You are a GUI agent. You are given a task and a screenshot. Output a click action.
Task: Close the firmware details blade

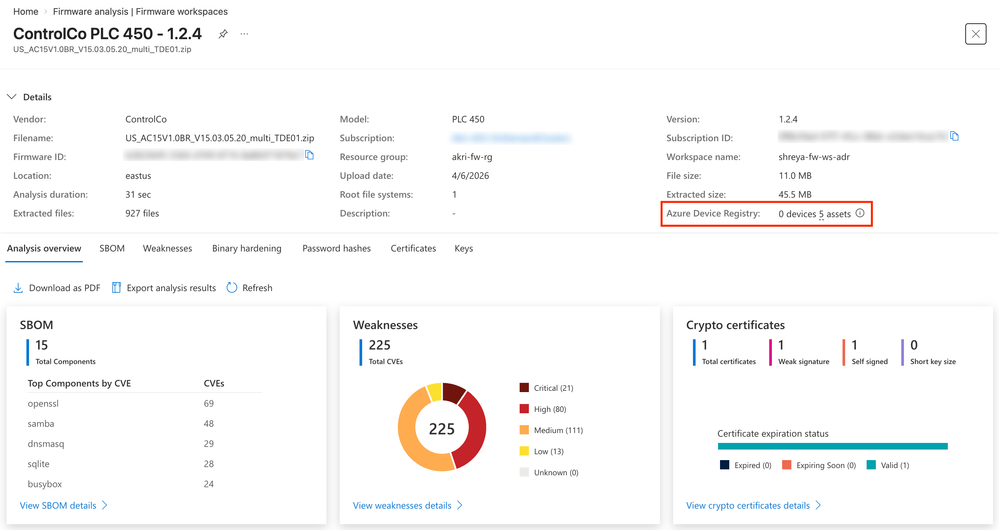(x=975, y=34)
